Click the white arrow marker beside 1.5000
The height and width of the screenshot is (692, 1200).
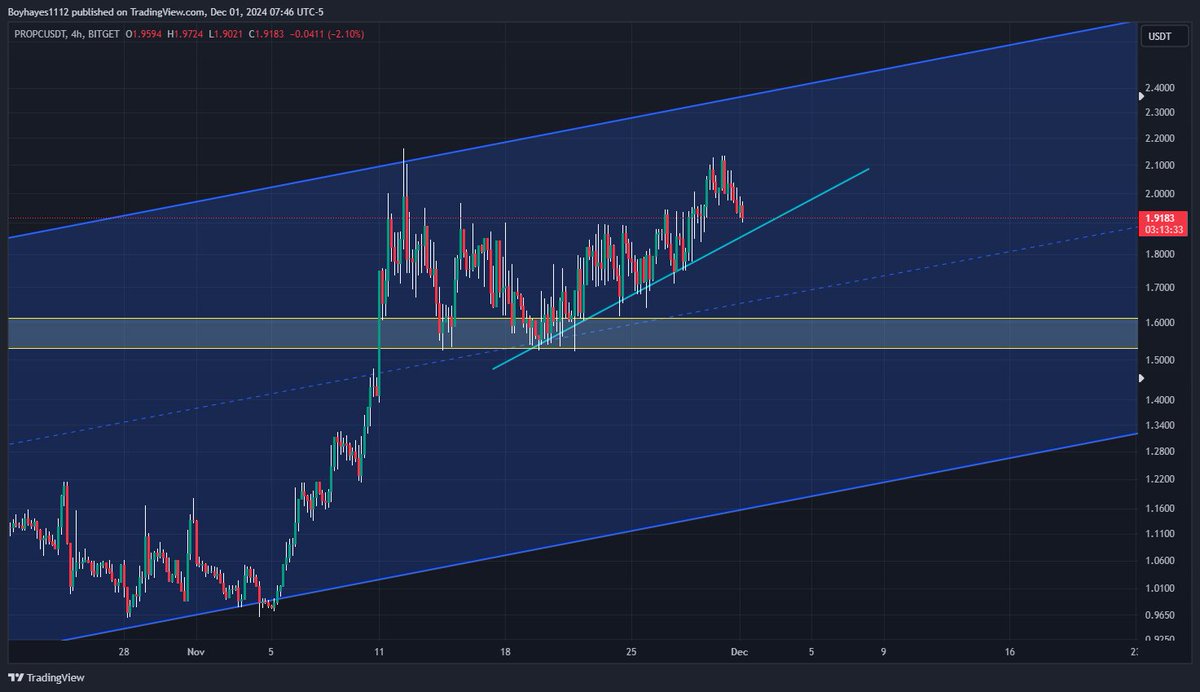point(1141,378)
